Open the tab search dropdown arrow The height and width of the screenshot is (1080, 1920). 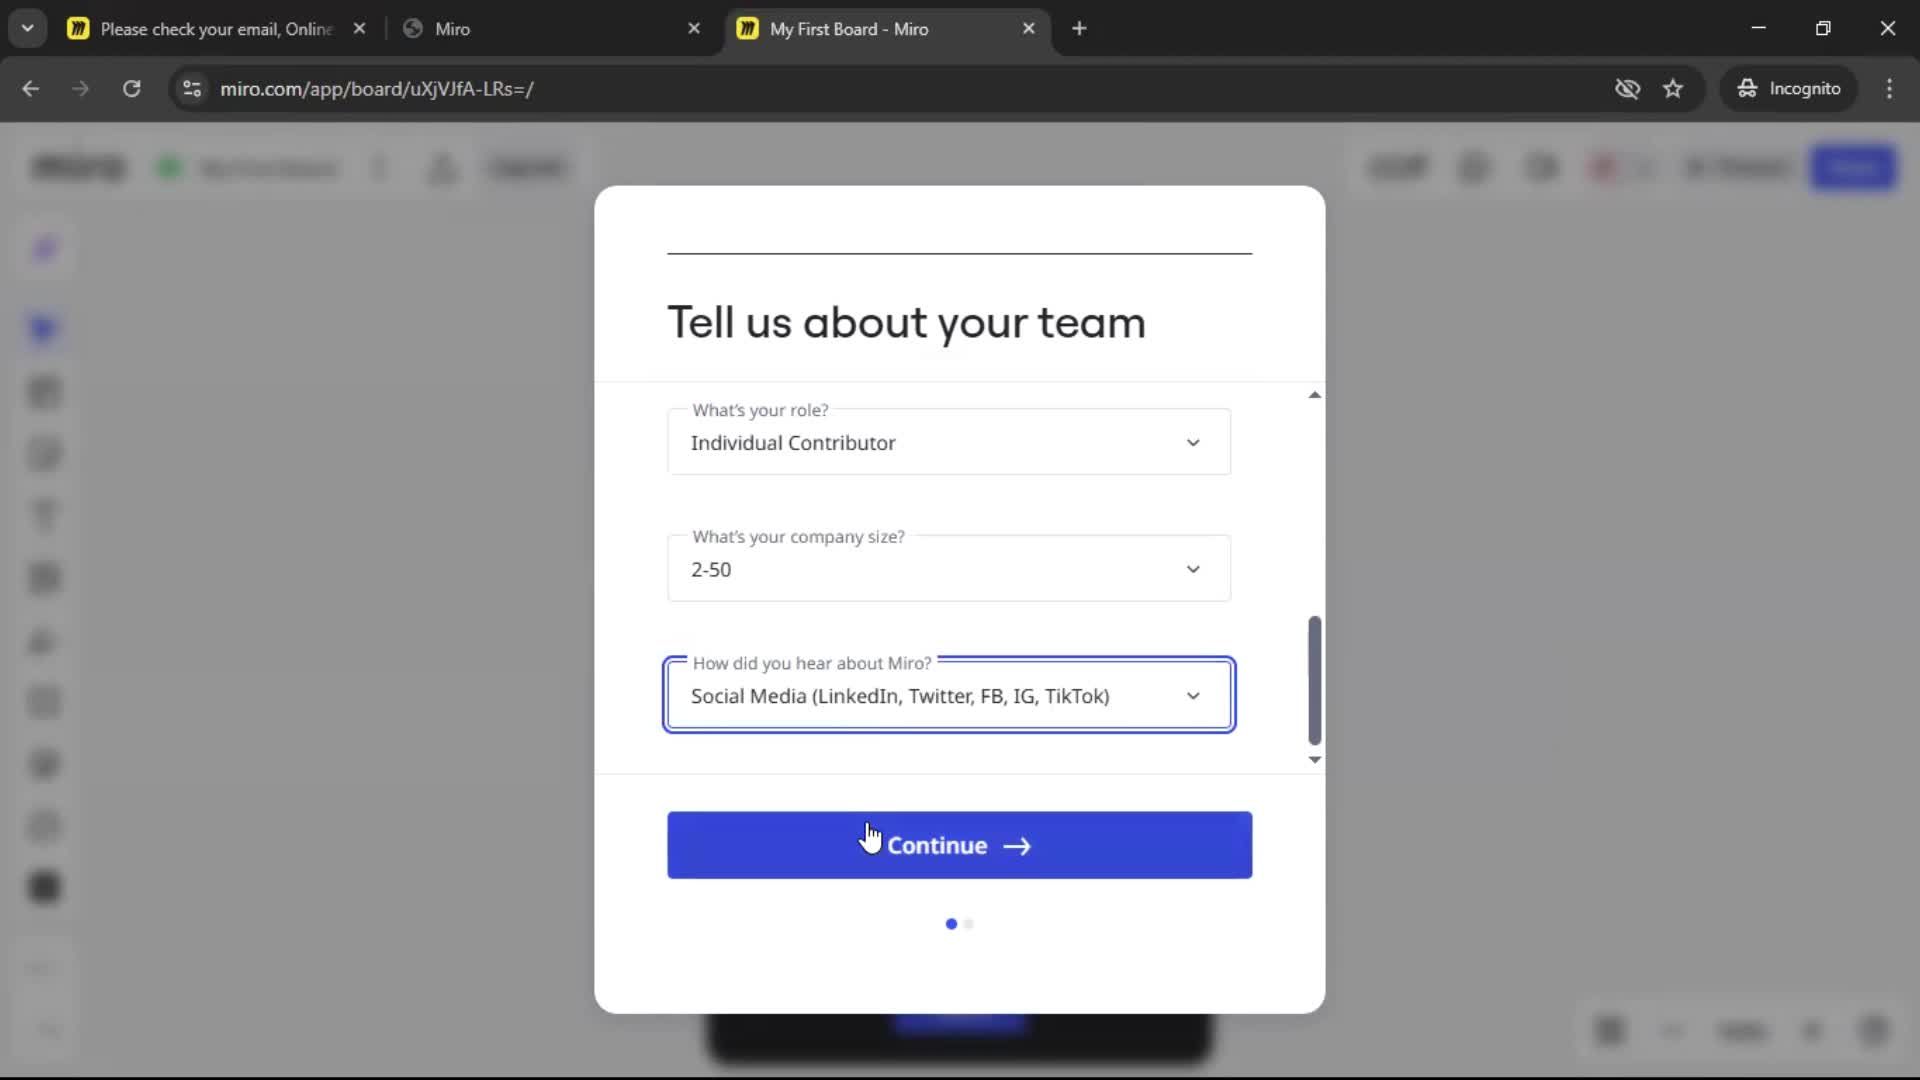point(28,29)
